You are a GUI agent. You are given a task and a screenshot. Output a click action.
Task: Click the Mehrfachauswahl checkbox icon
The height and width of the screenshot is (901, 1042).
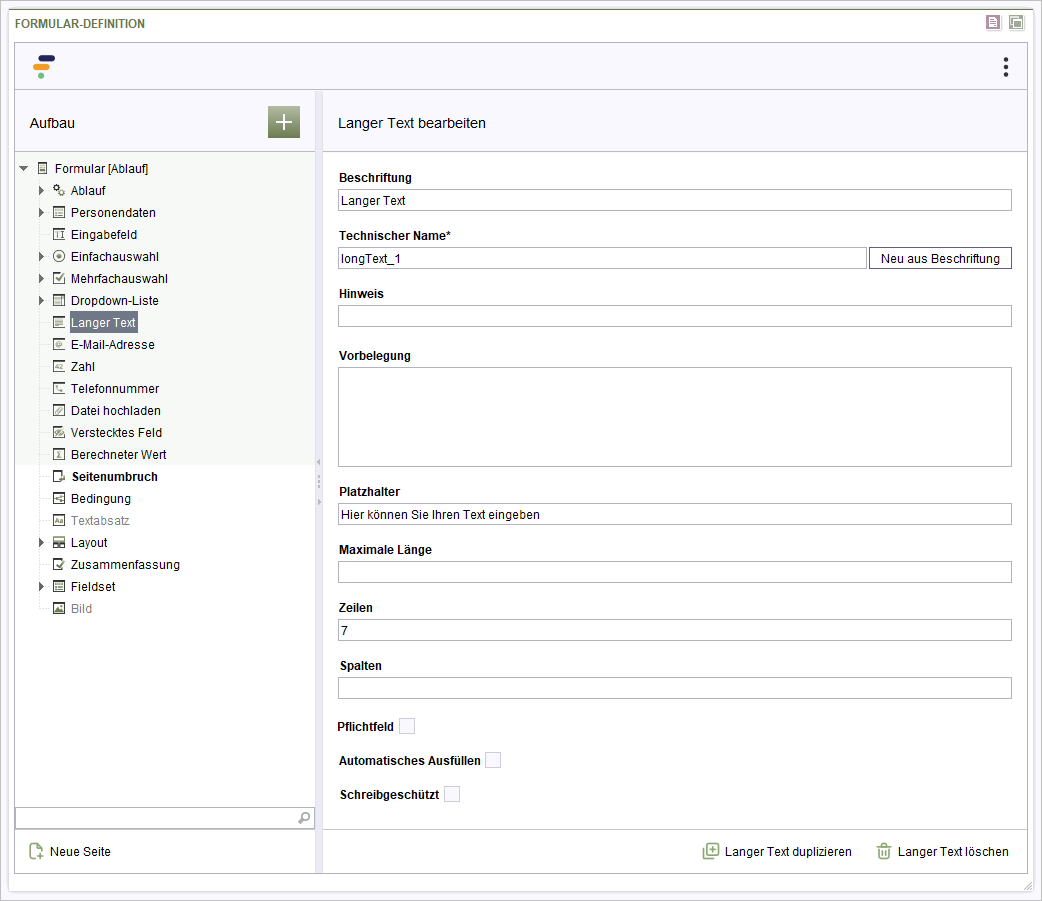pos(59,278)
